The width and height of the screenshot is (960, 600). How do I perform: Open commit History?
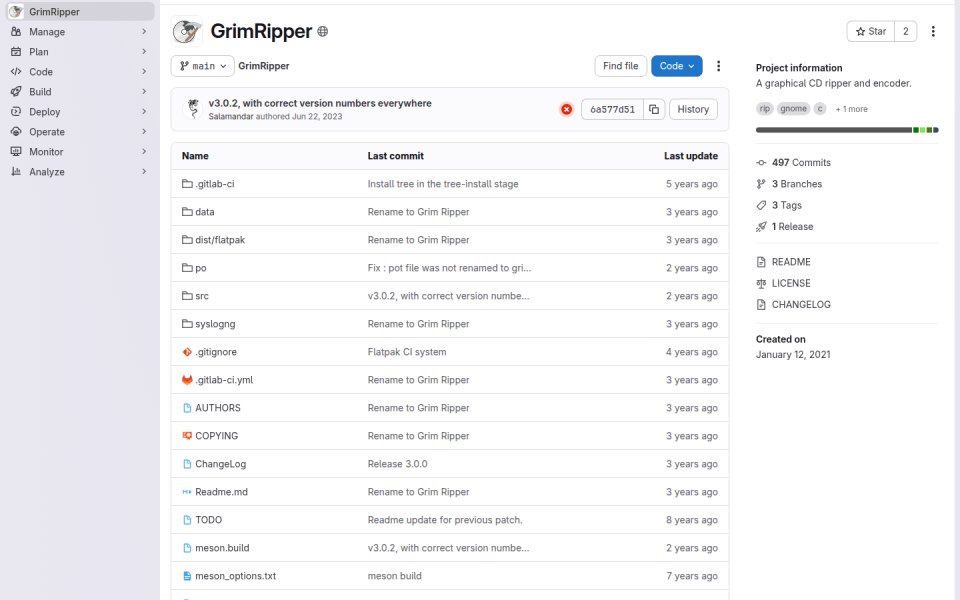pyautogui.click(x=693, y=110)
